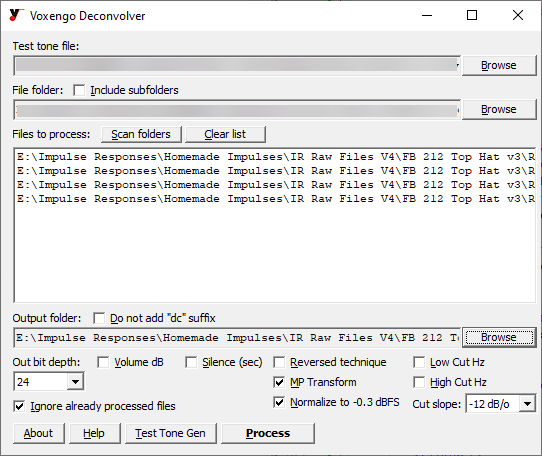The height and width of the screenshot is (456, 542).
Task: Select the third file in process list
Action: point(275,185)
